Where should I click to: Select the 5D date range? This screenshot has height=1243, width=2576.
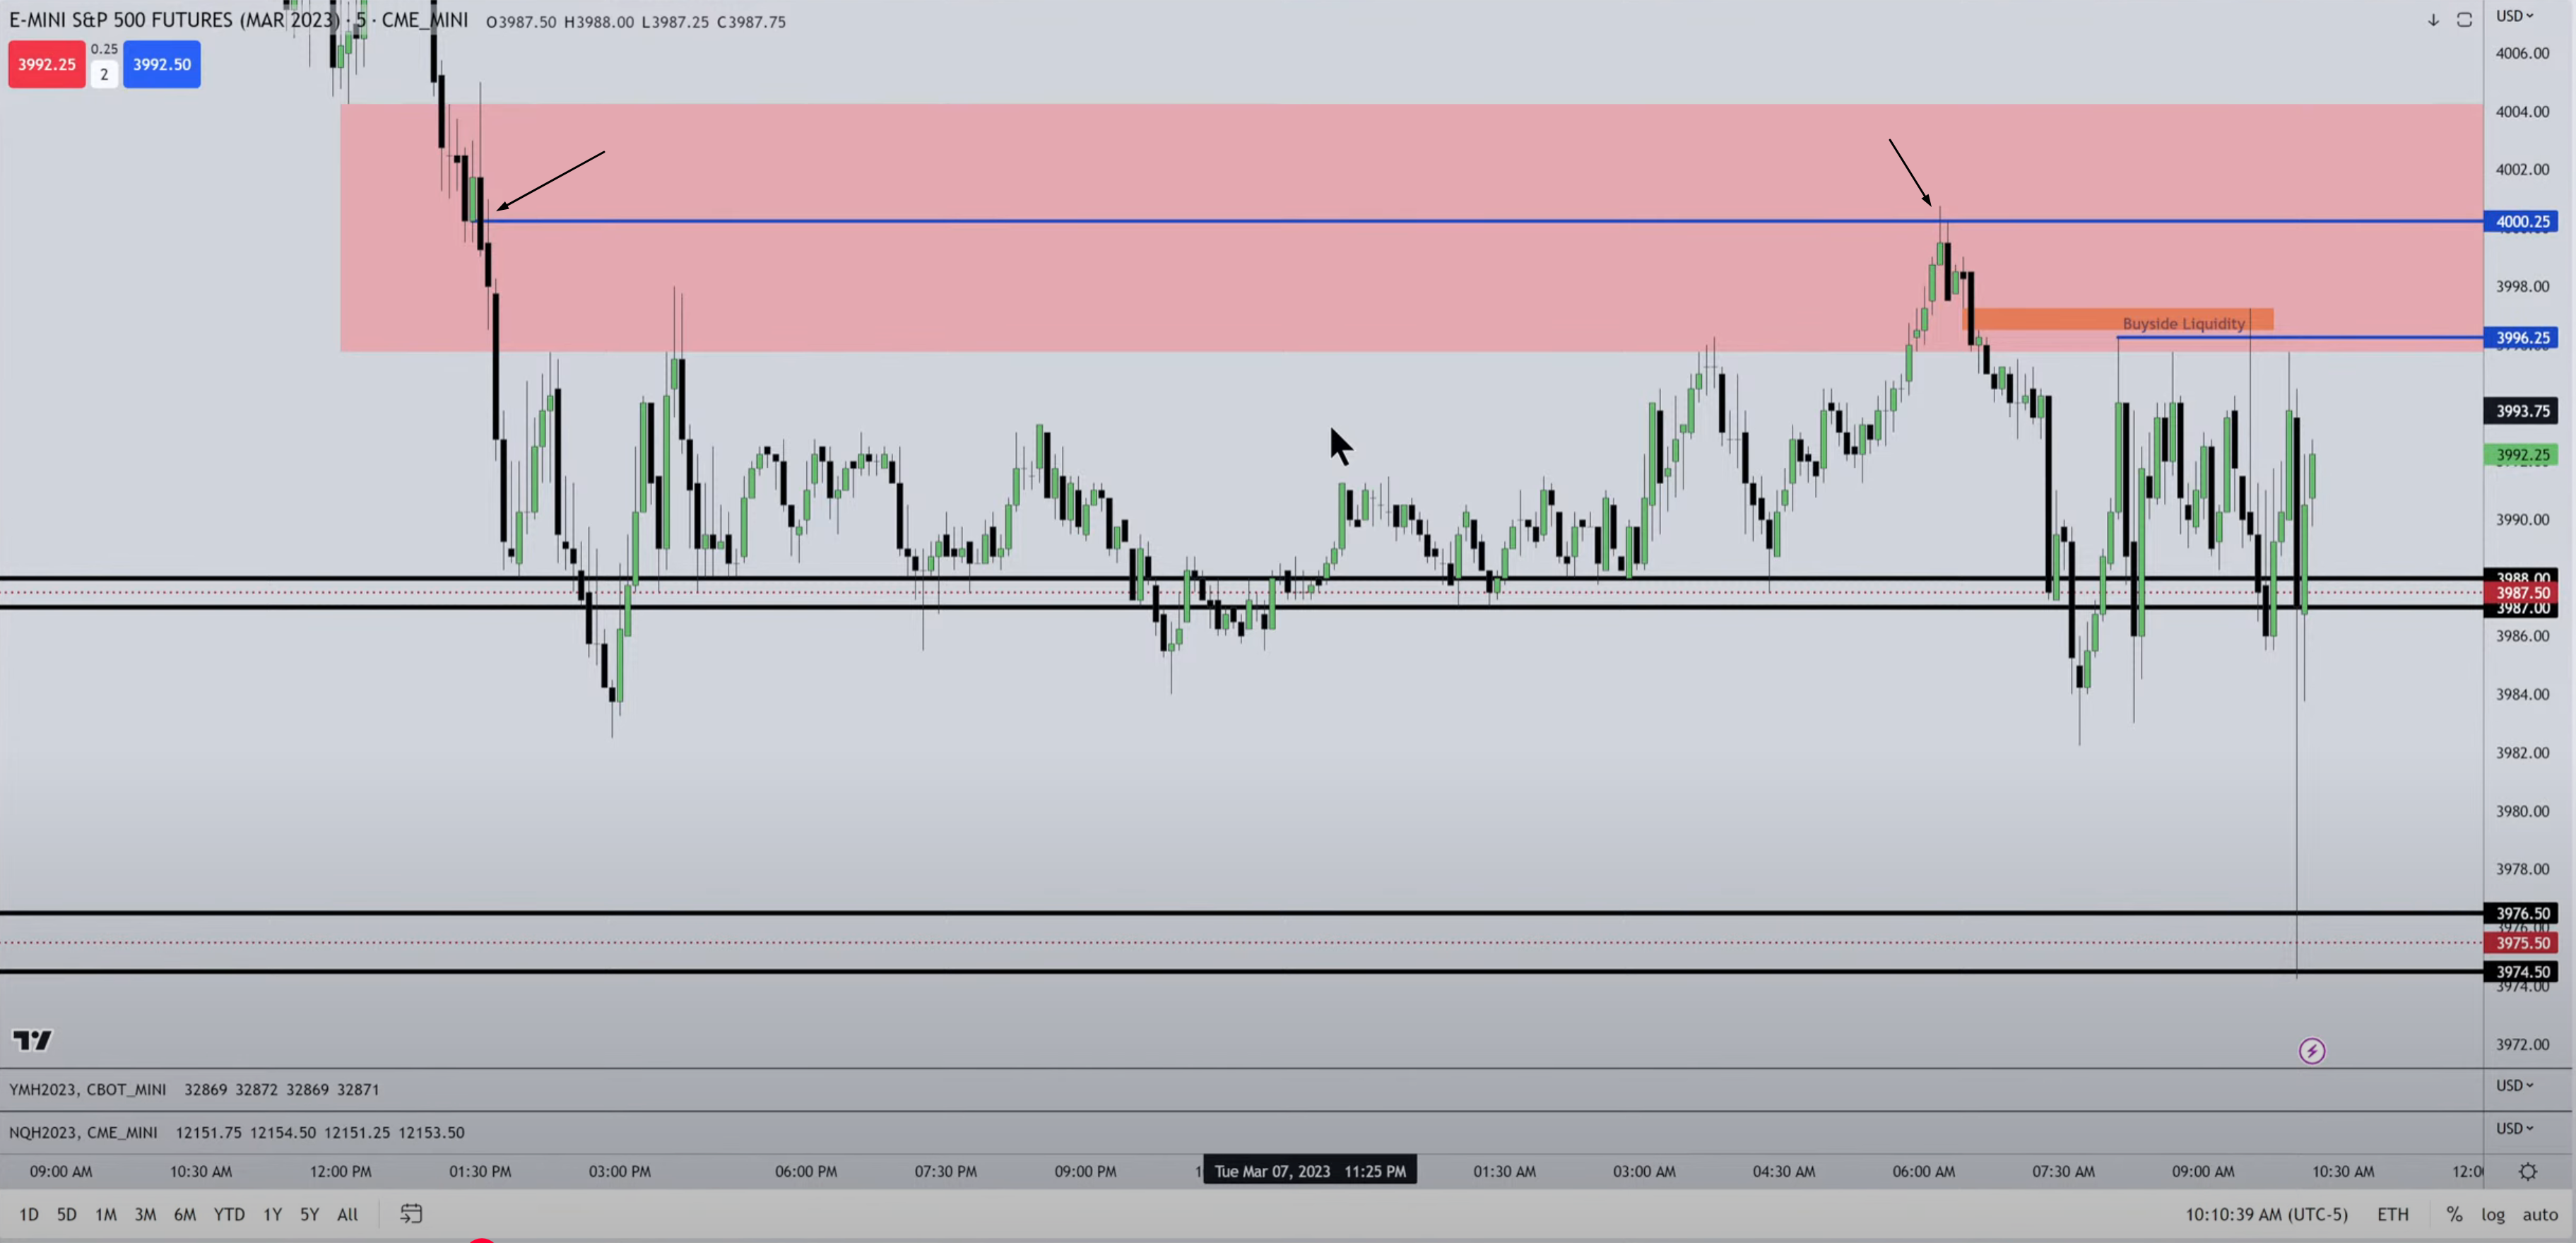click(67, 1214)
